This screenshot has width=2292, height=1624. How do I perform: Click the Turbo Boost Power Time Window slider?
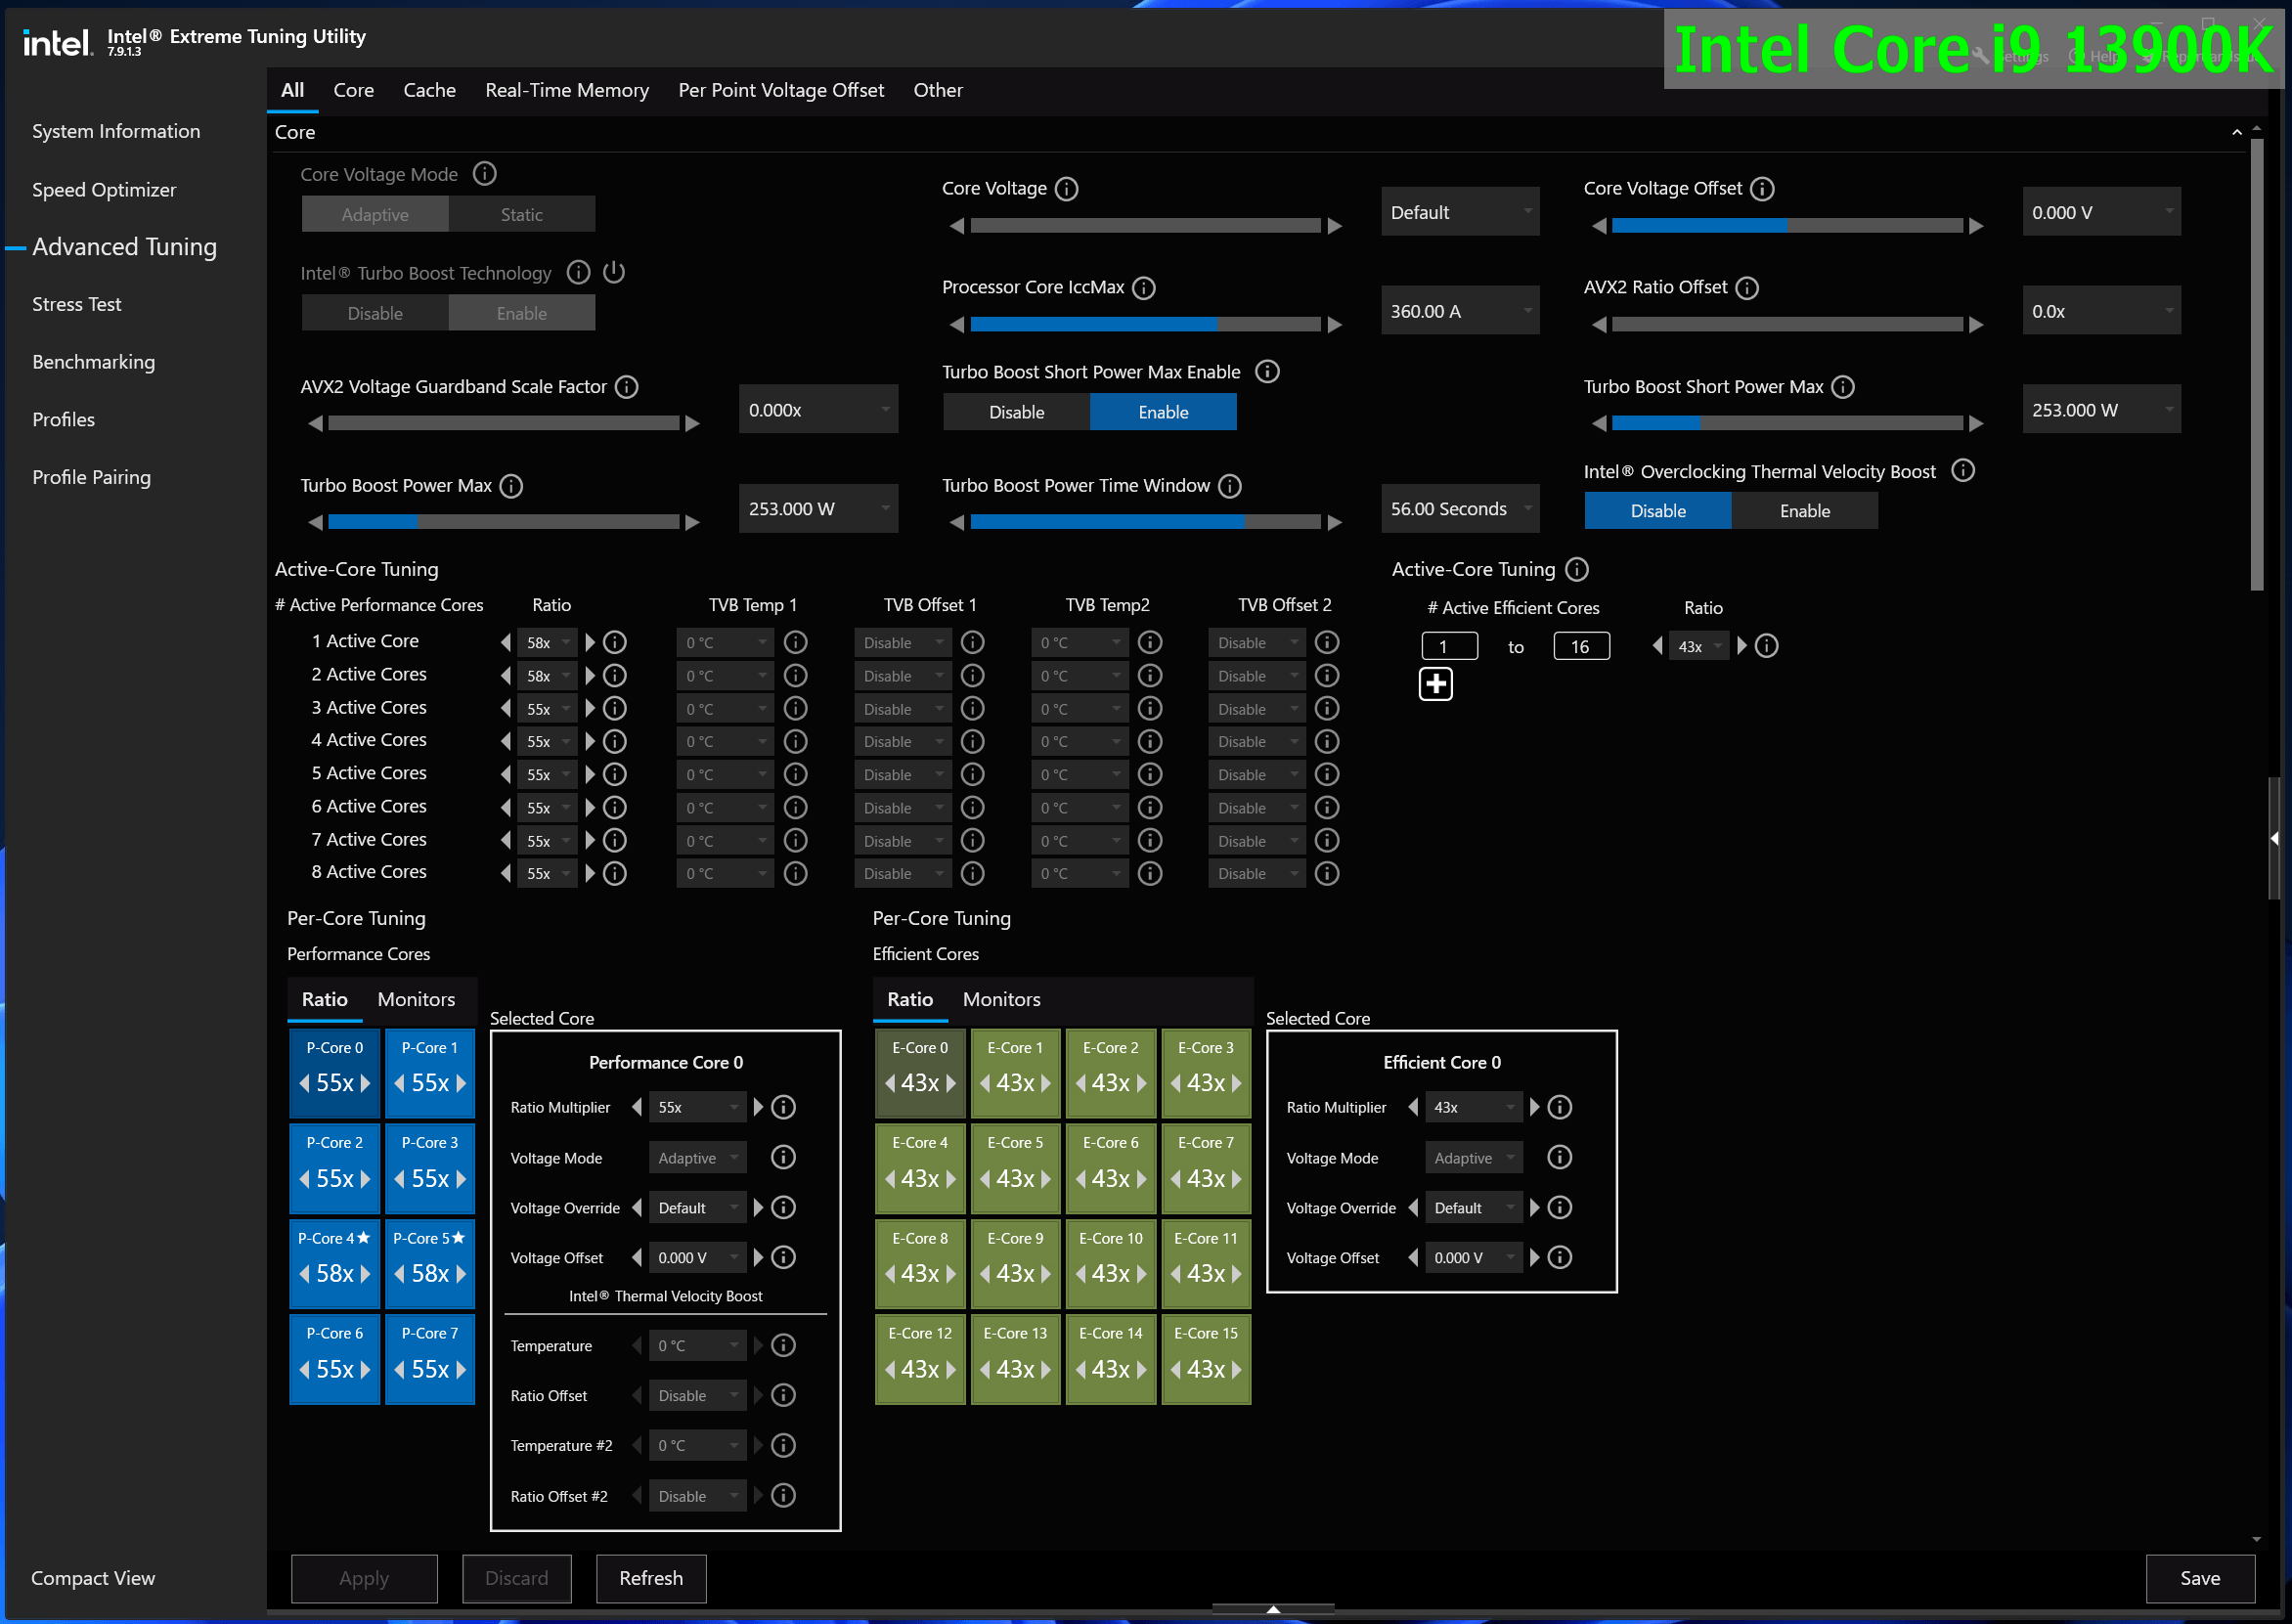1145,523
